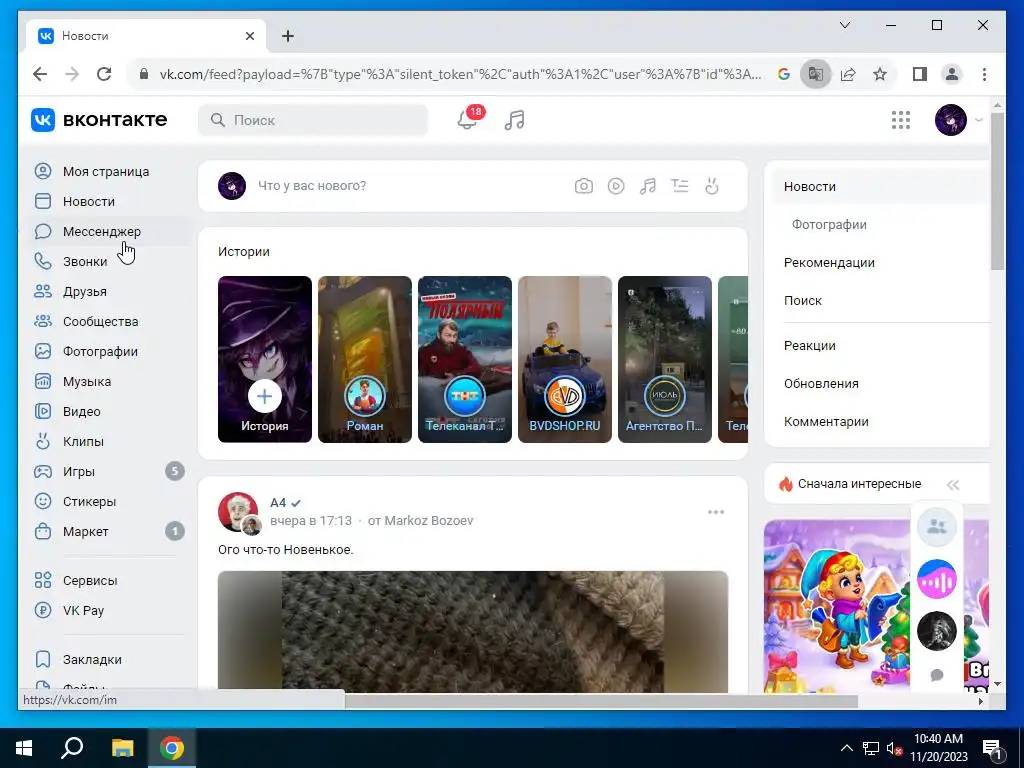Open Моя страница in sidebar
This screenshot has height=768, width=1024.
106,171
